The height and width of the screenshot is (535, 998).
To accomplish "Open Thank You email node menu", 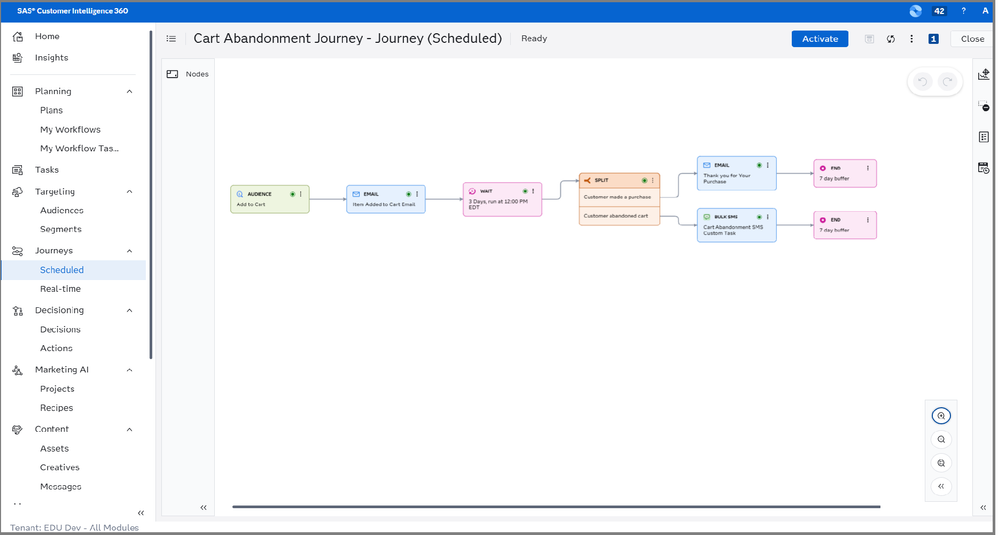I will click(768, 165).
